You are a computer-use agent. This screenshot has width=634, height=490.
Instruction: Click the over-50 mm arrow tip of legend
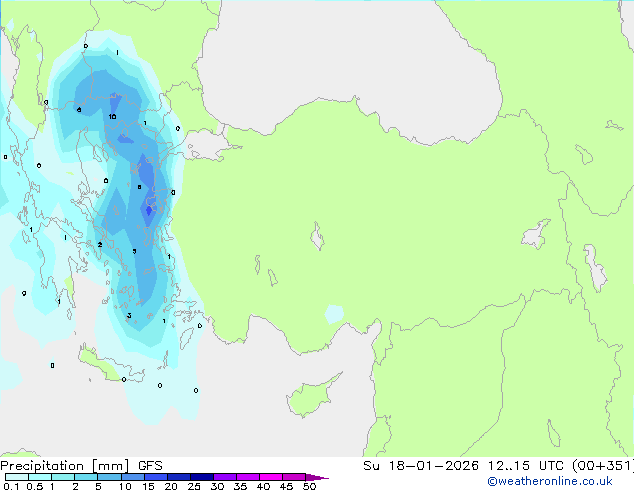317,477
